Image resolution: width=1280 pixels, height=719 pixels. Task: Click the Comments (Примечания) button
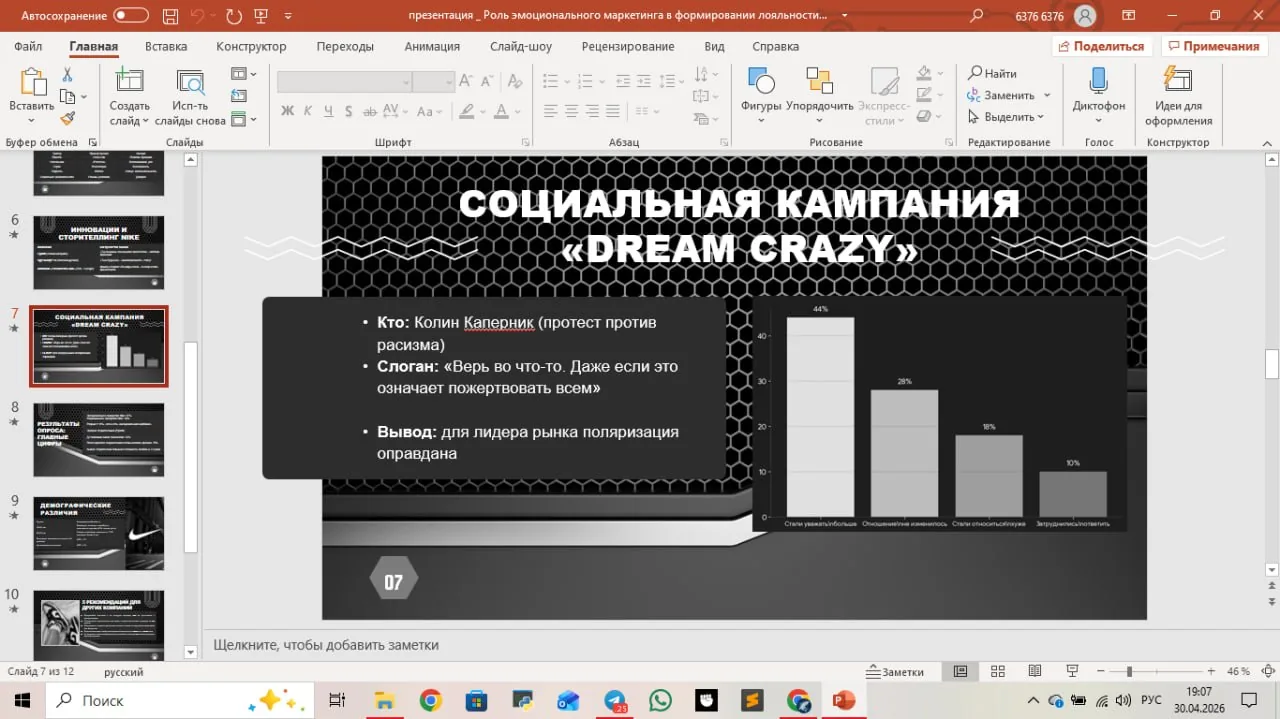(1213, 46)
